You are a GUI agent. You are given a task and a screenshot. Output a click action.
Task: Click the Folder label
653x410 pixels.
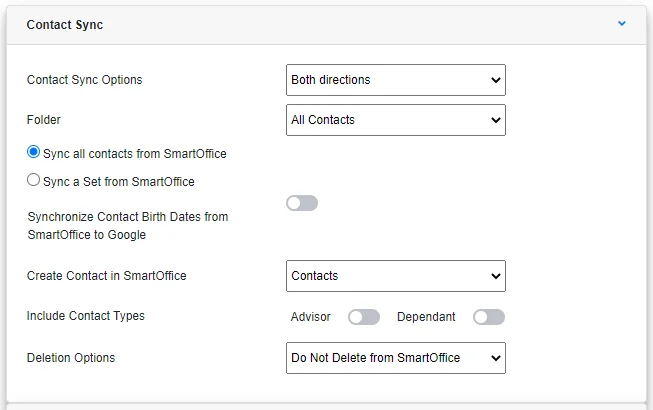click(x=44, y=120)
